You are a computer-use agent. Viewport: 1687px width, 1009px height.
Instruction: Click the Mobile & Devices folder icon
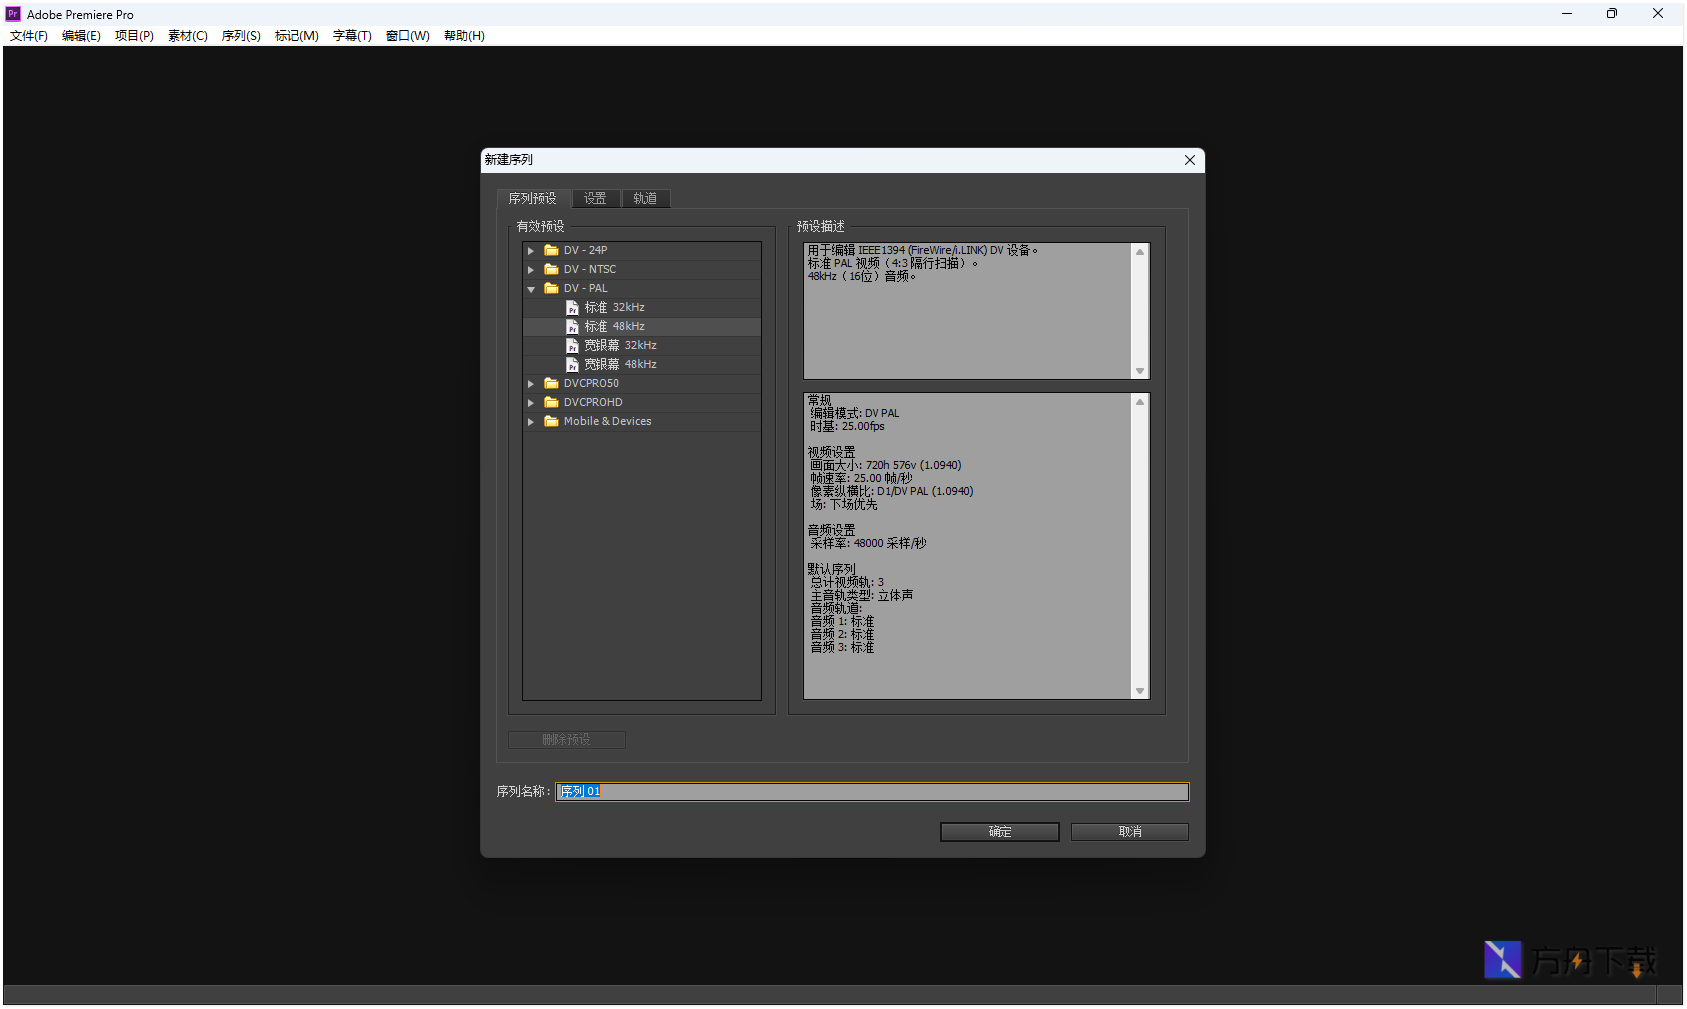(x=551, y=421)
